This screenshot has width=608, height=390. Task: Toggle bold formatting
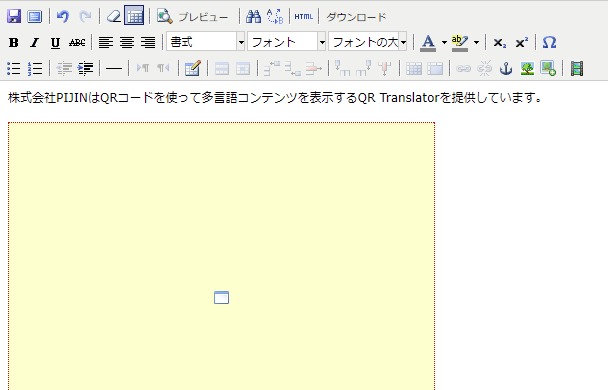tap(14, 42)
